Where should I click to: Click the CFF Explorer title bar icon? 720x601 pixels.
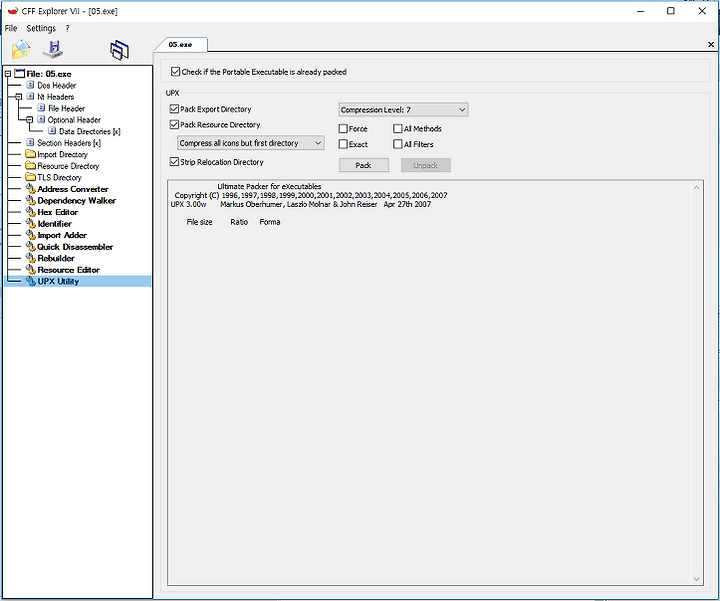[12, 11]
